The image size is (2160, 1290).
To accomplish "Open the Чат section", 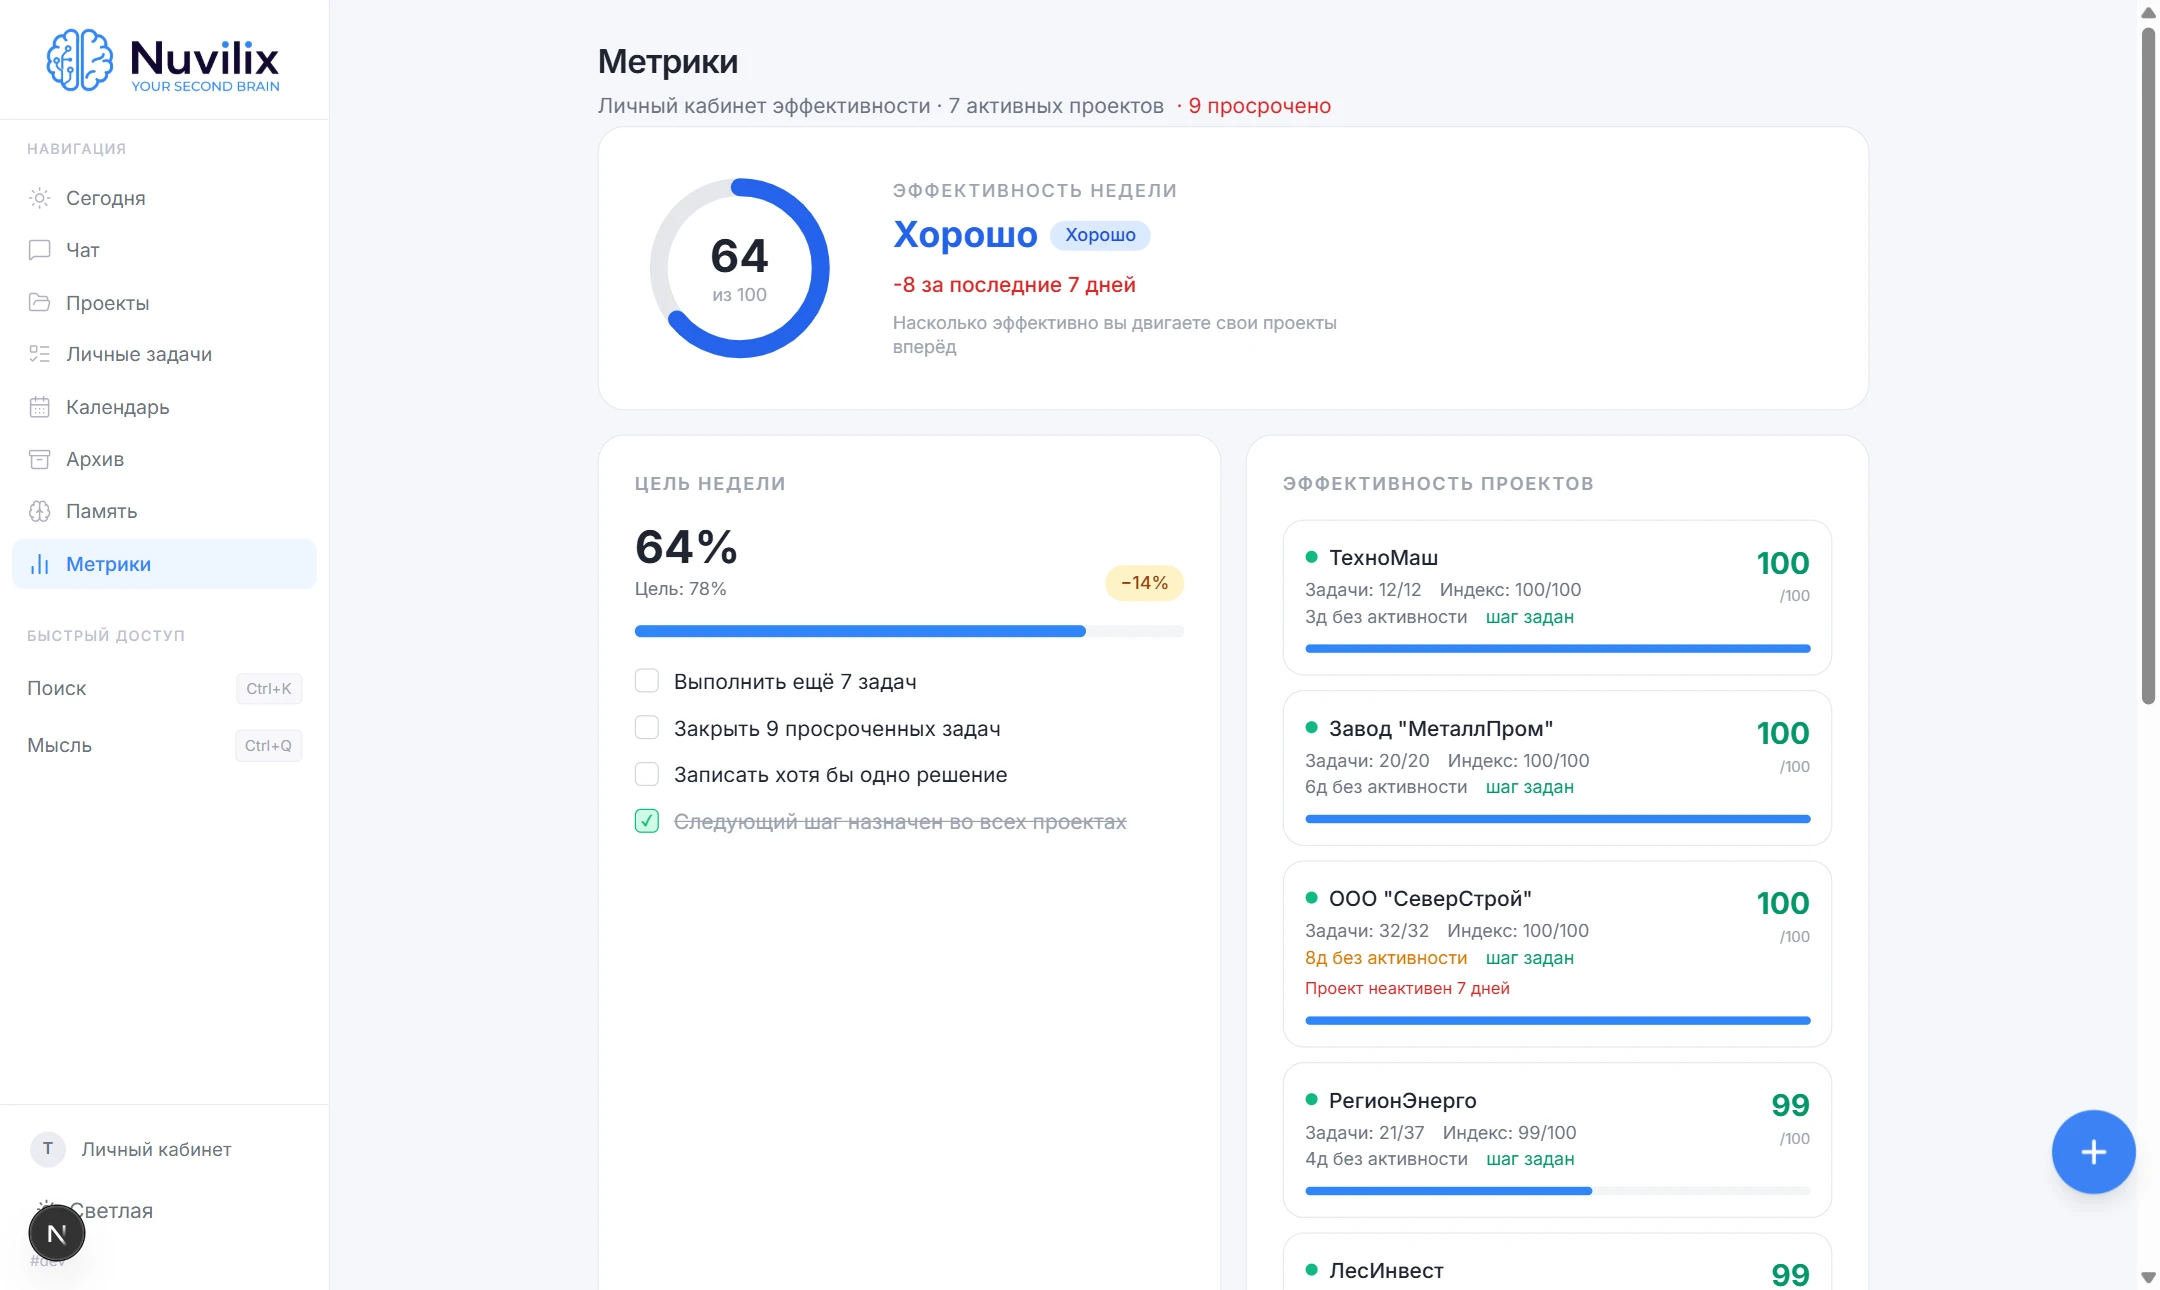I will pyautogui.click(x=164, y=250).
